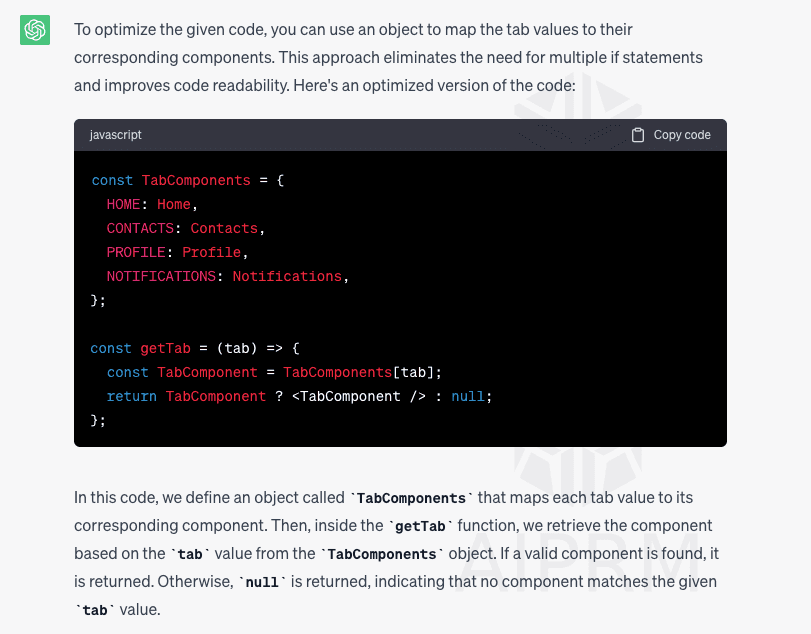The image size is (811, 634).
Task: Click inline code `getTab` in explanation
Action: coord(420,526)
